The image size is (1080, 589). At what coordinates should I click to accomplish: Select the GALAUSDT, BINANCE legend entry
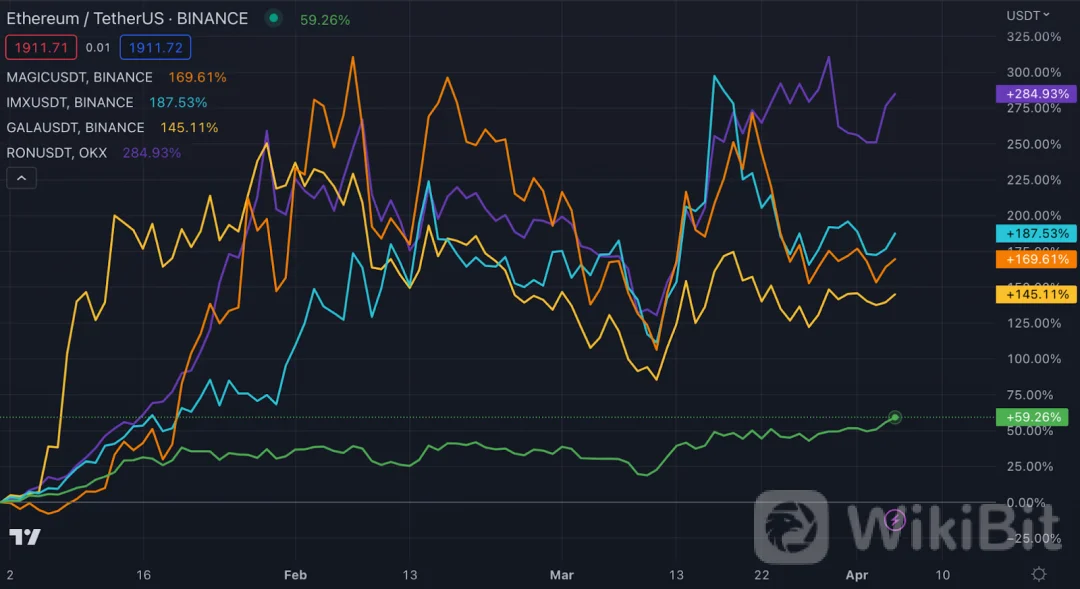click(75, 127)
